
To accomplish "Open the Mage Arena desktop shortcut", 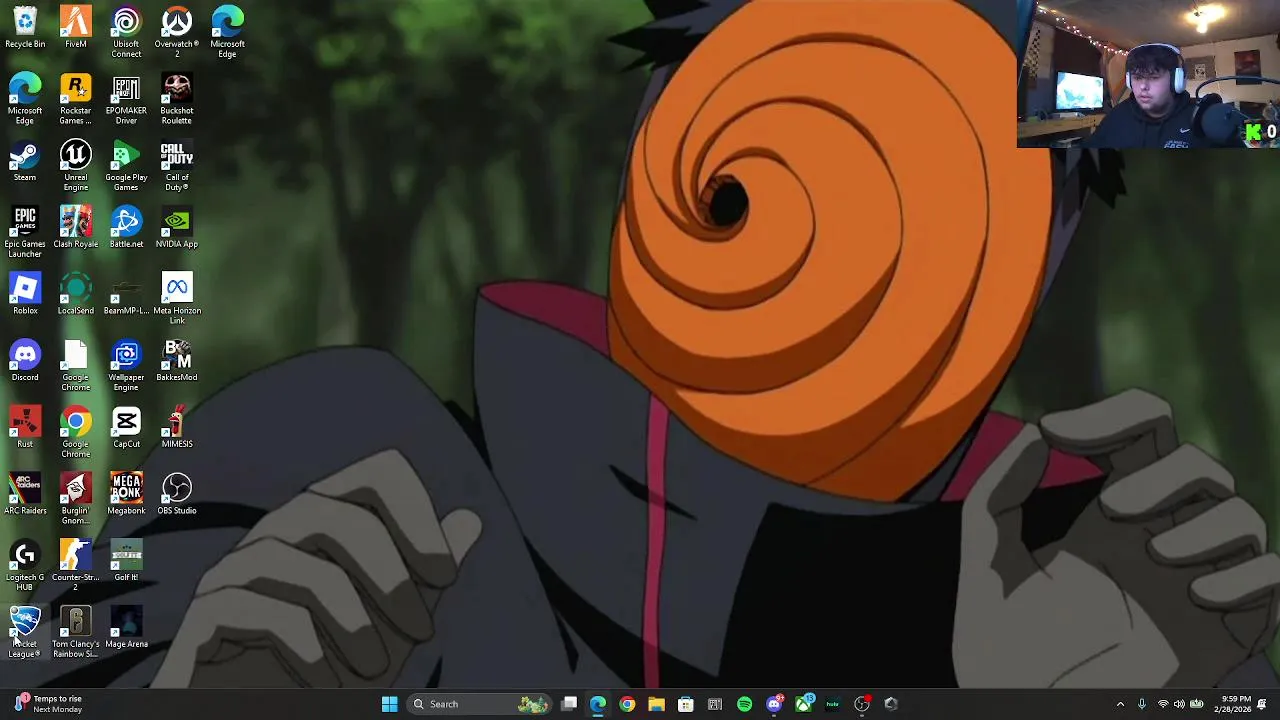I will tap(126, 628).
